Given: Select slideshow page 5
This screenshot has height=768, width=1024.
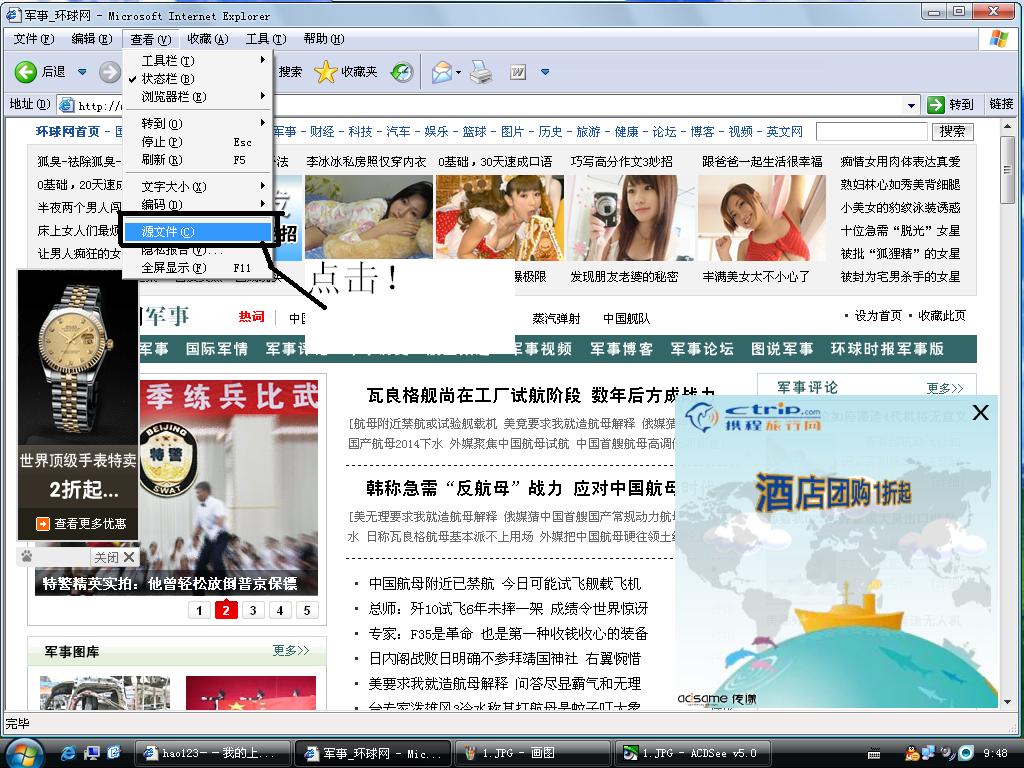Looking at the screenshot, I should (306, 611).
